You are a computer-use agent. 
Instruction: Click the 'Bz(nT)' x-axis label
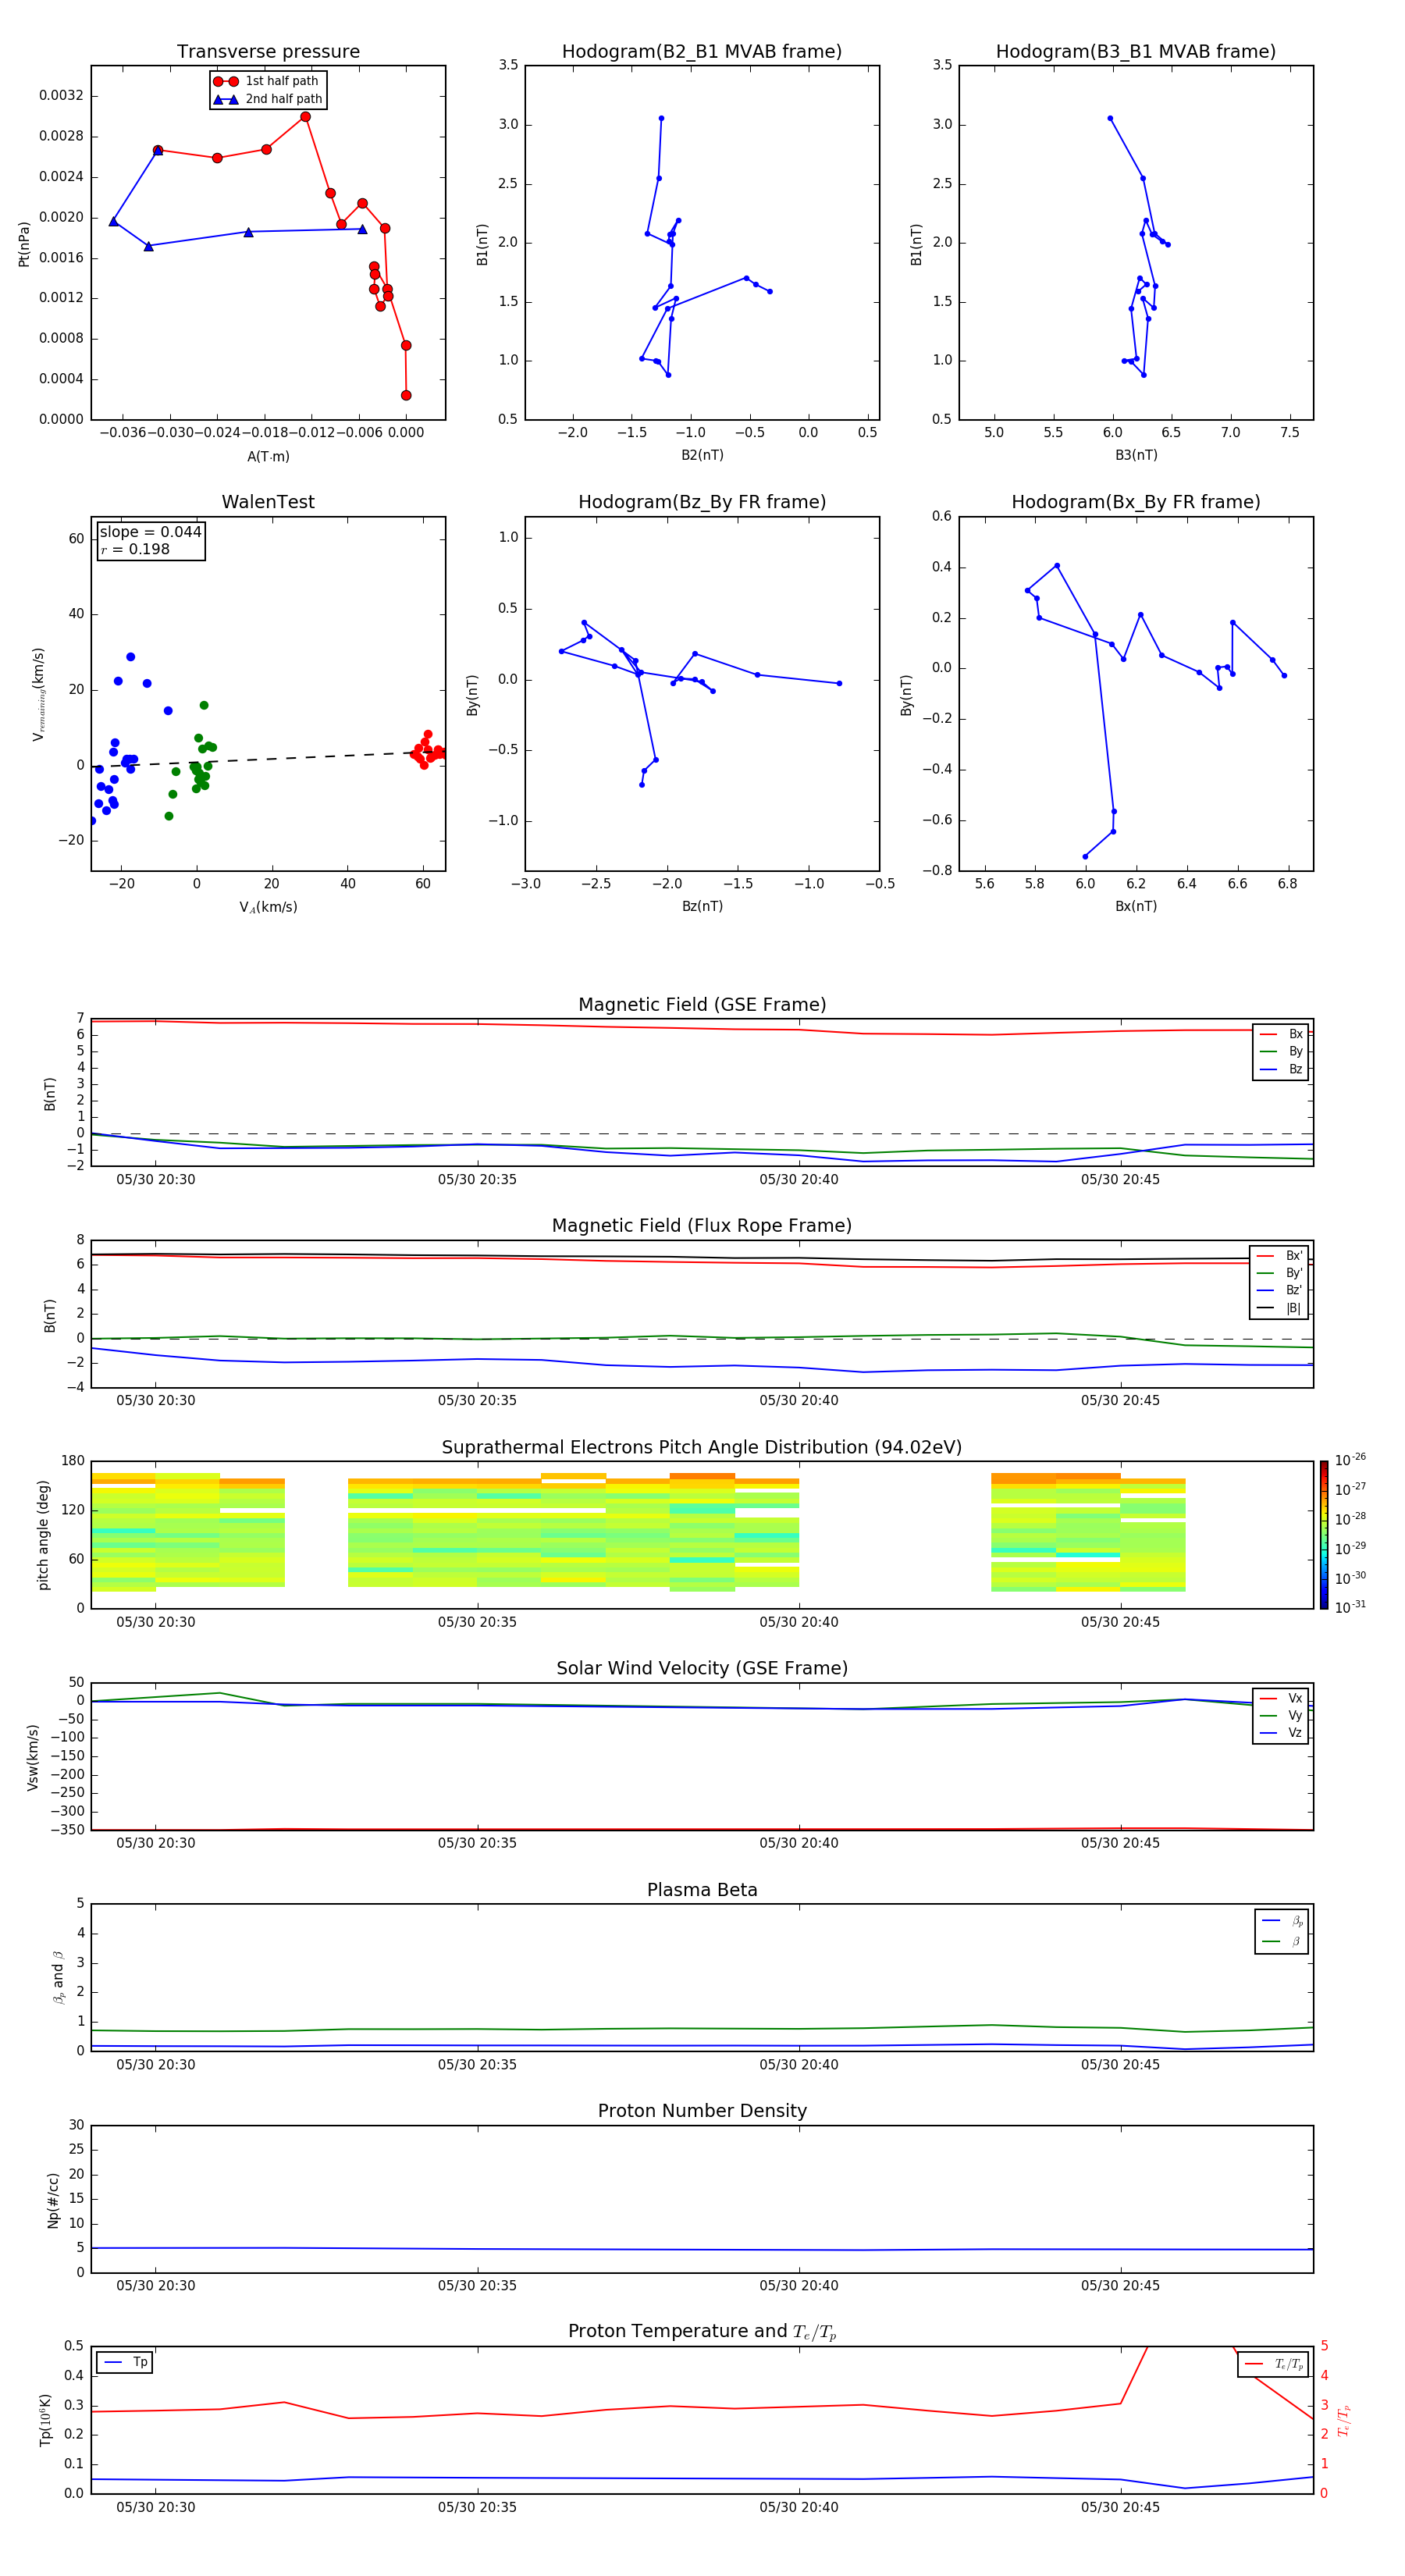702,906
